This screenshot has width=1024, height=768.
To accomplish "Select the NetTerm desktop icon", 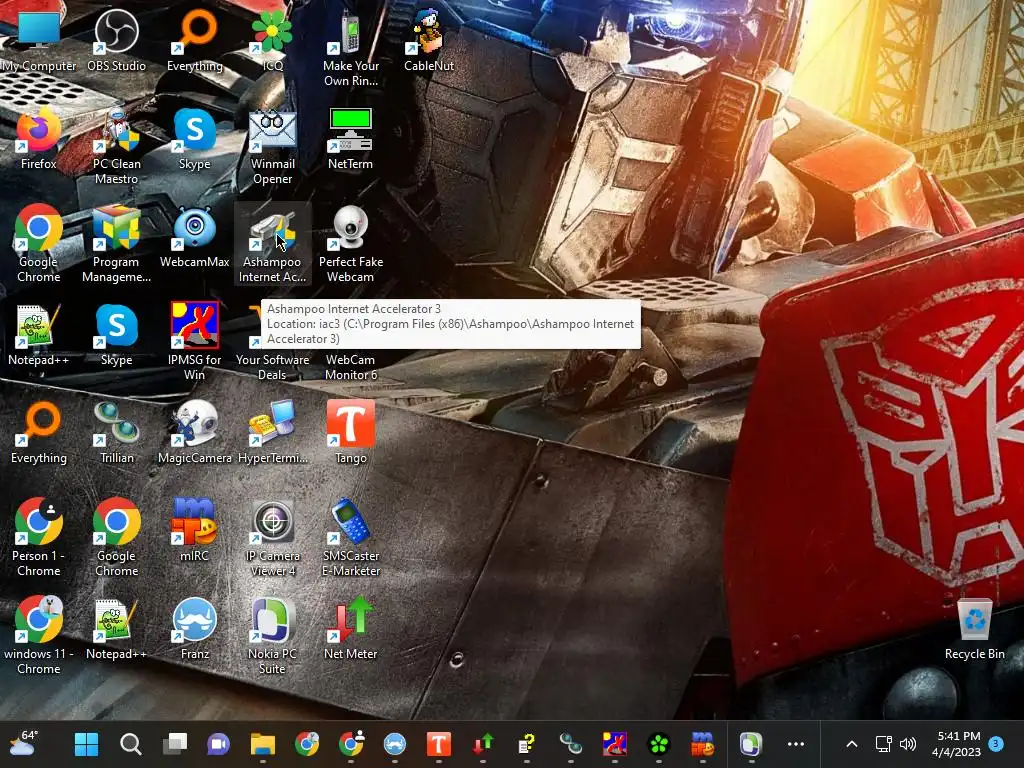I will 351,139.
